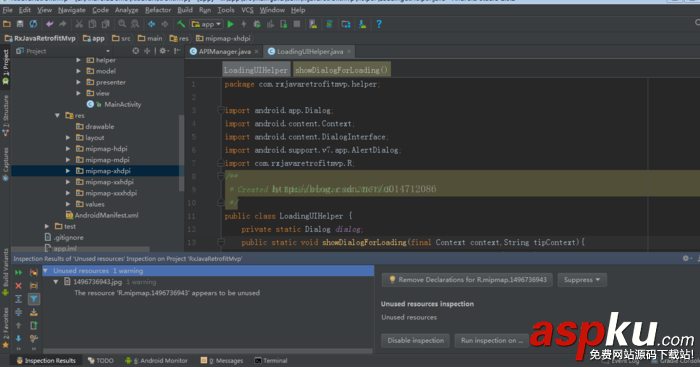
Task: Click the Synchronize icon in the toolbar
Action: click(33, 24)
